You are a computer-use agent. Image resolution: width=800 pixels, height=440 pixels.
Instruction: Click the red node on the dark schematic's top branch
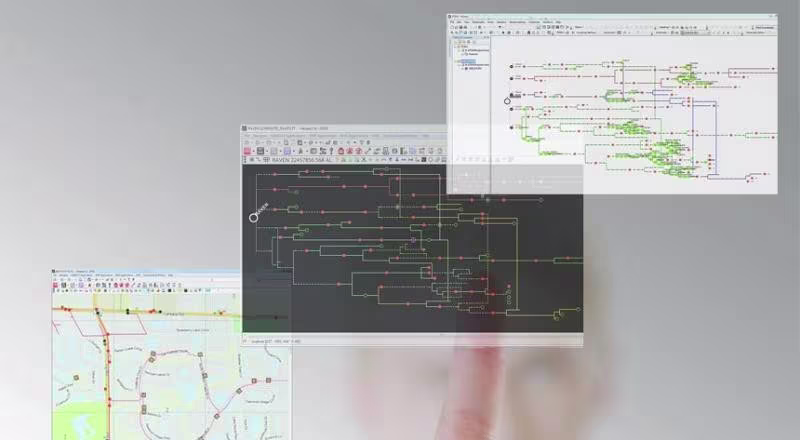[275, 175]
